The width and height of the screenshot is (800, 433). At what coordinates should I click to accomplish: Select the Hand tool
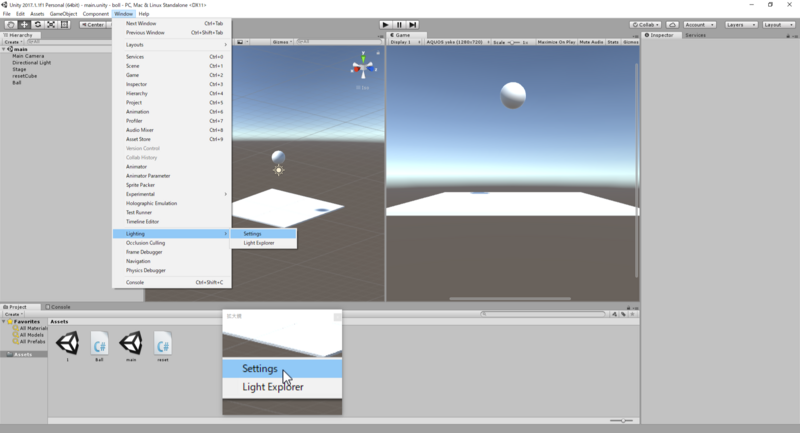tap(10, 24)
